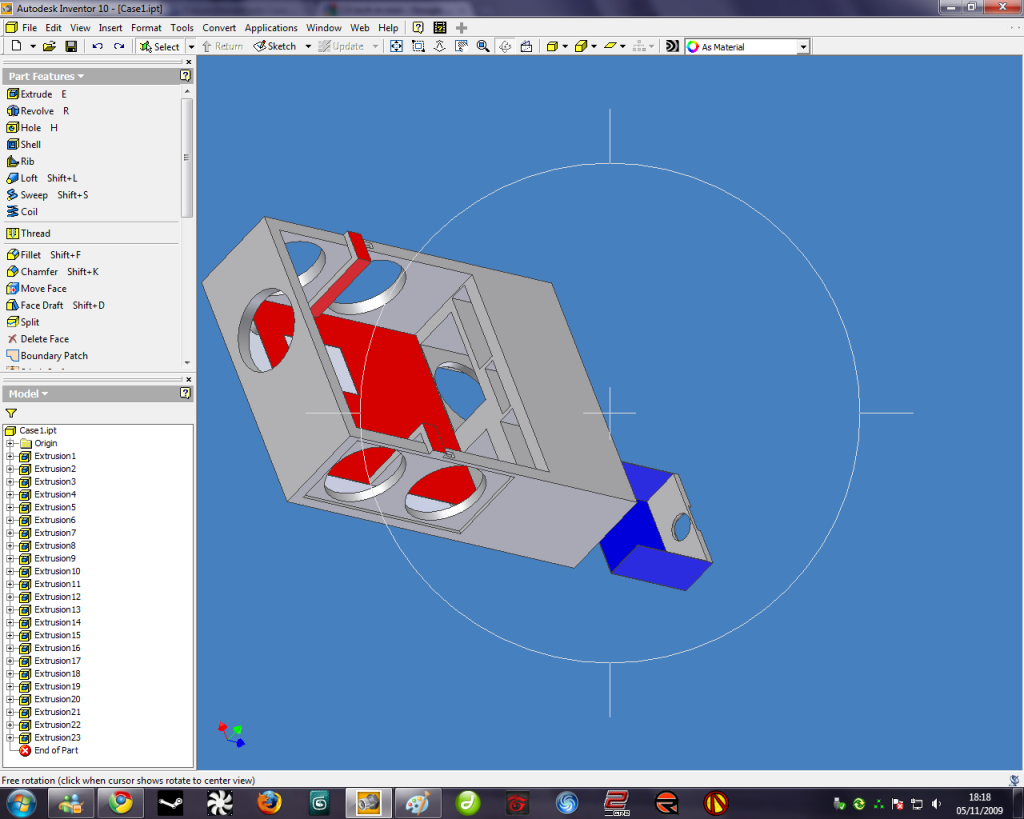
Task: Start a new Sketch
Action: 275,46
